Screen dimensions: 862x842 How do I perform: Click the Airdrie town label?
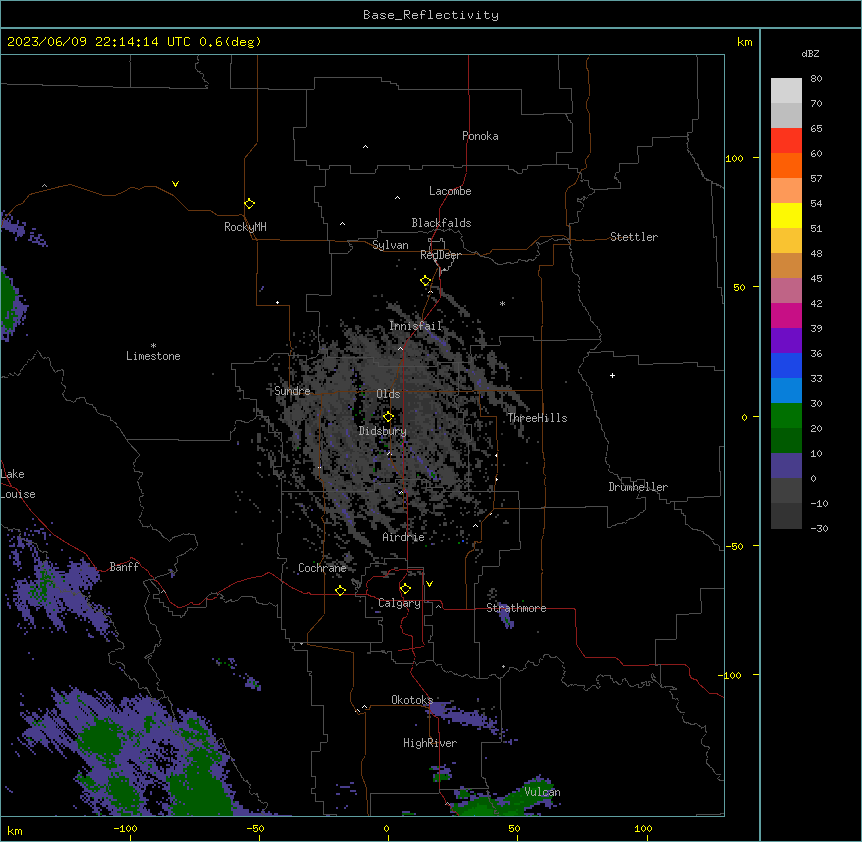click(x=404, y=537)
